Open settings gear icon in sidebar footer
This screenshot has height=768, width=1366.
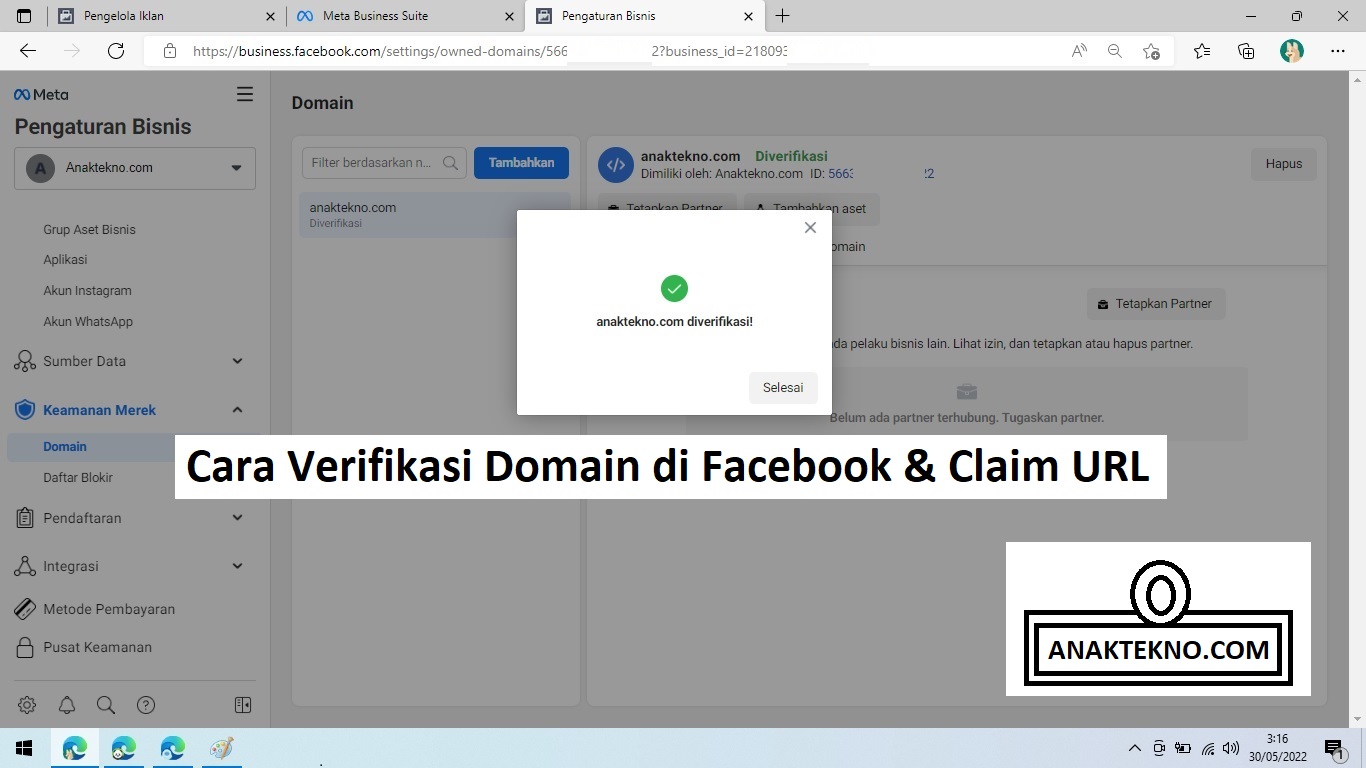click(27, 705)
